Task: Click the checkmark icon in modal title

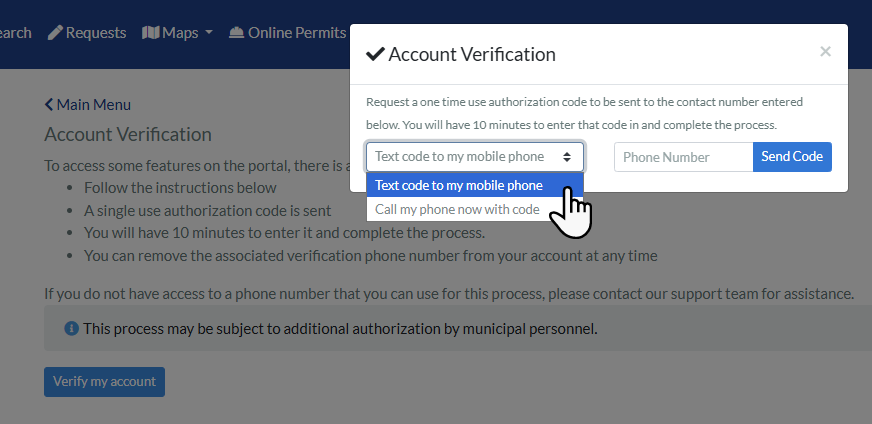Action: (376, 54)
